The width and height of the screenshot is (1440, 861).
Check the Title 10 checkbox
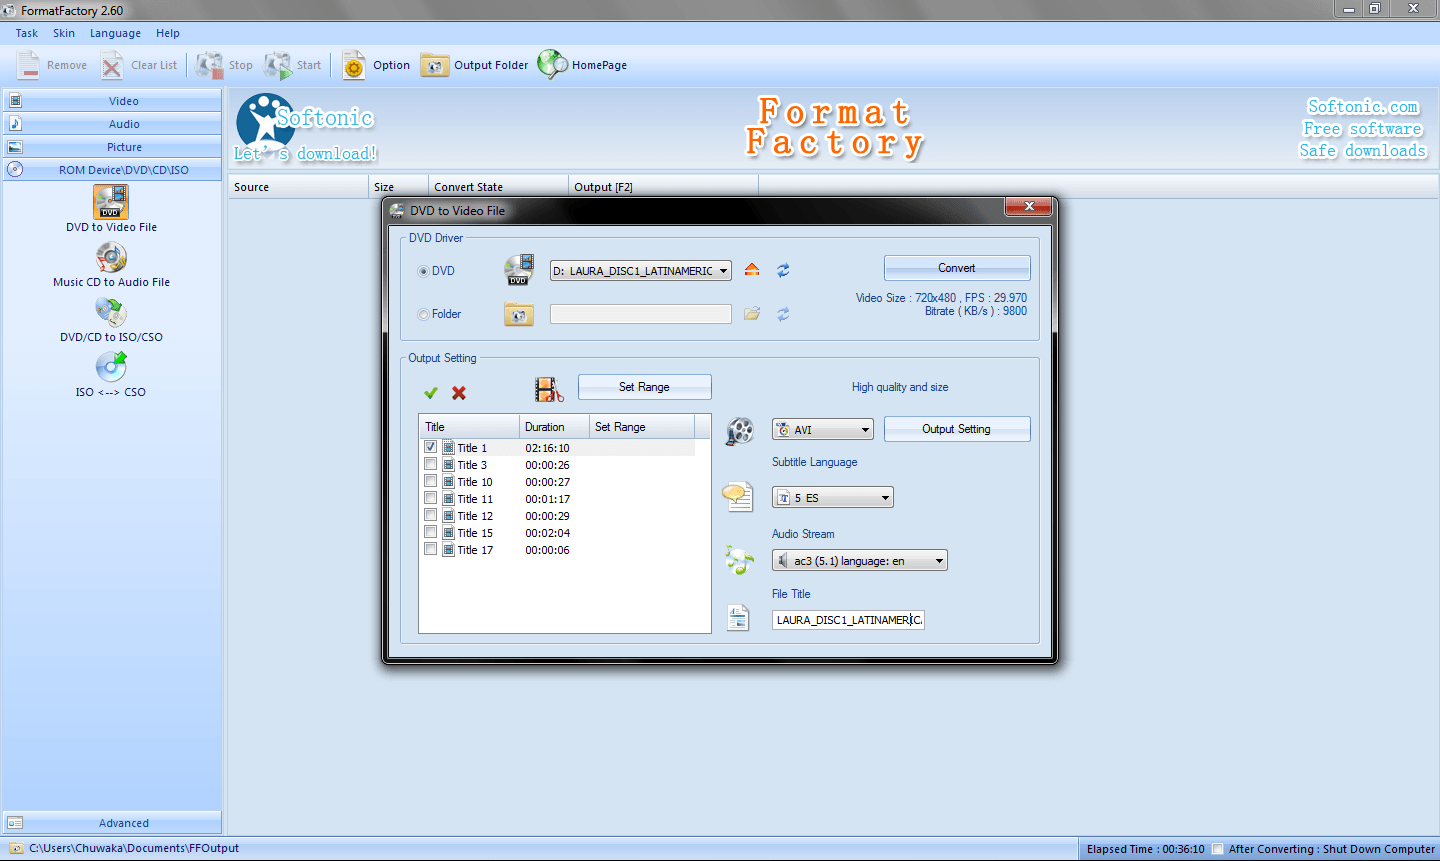[430, 481]
